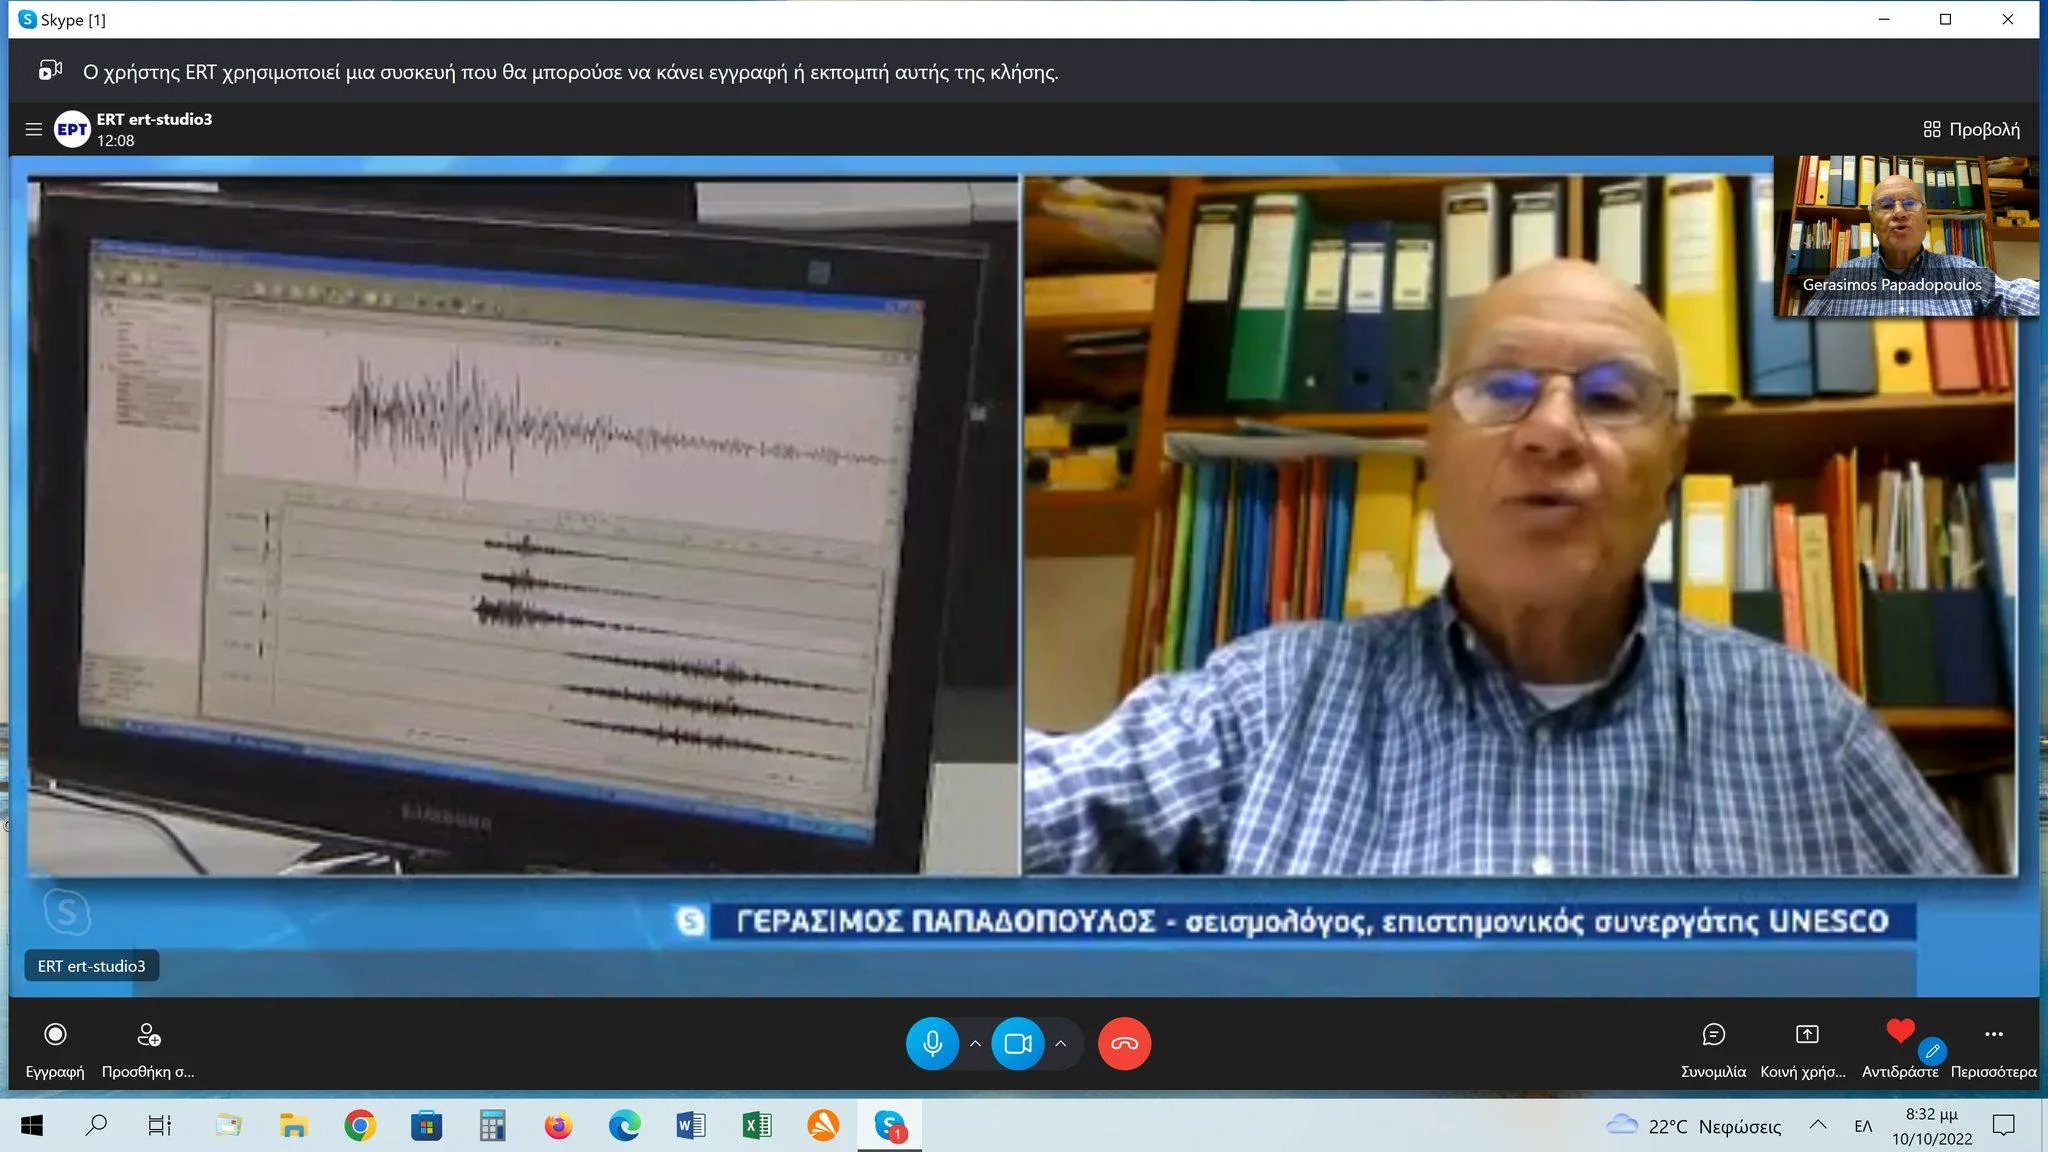This screenshot has width=2048, height=1152.
Task: Show hidden system tray icons chevron
Action: pyautogui.click(x=1818, y=1126)
